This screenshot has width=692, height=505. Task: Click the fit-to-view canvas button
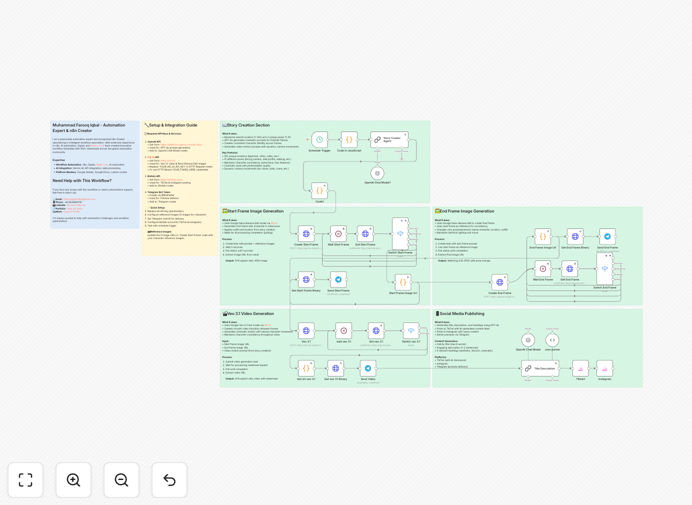coord(26,480)
